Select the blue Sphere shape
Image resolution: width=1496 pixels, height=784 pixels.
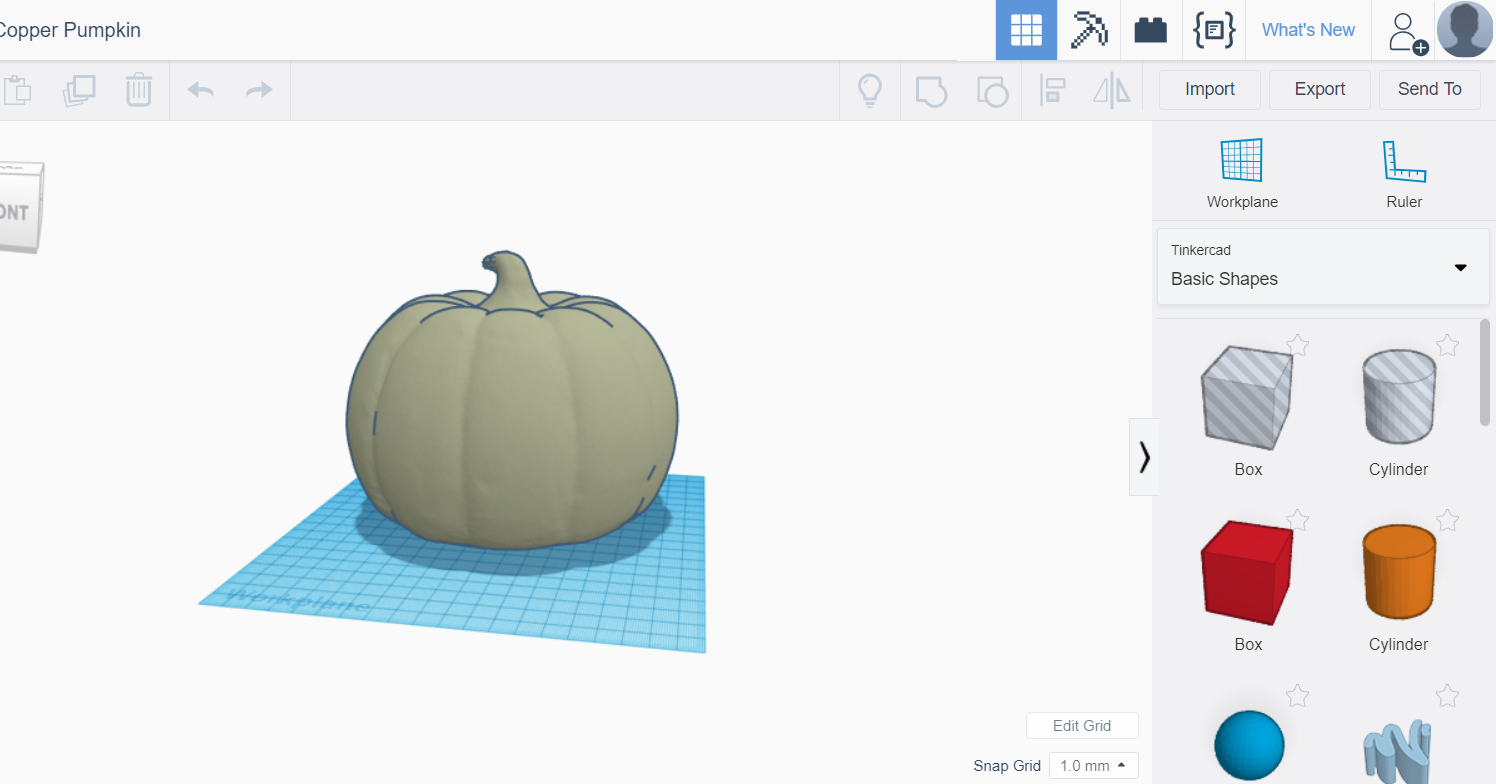pyautogui.click(x=1248, y=746)
